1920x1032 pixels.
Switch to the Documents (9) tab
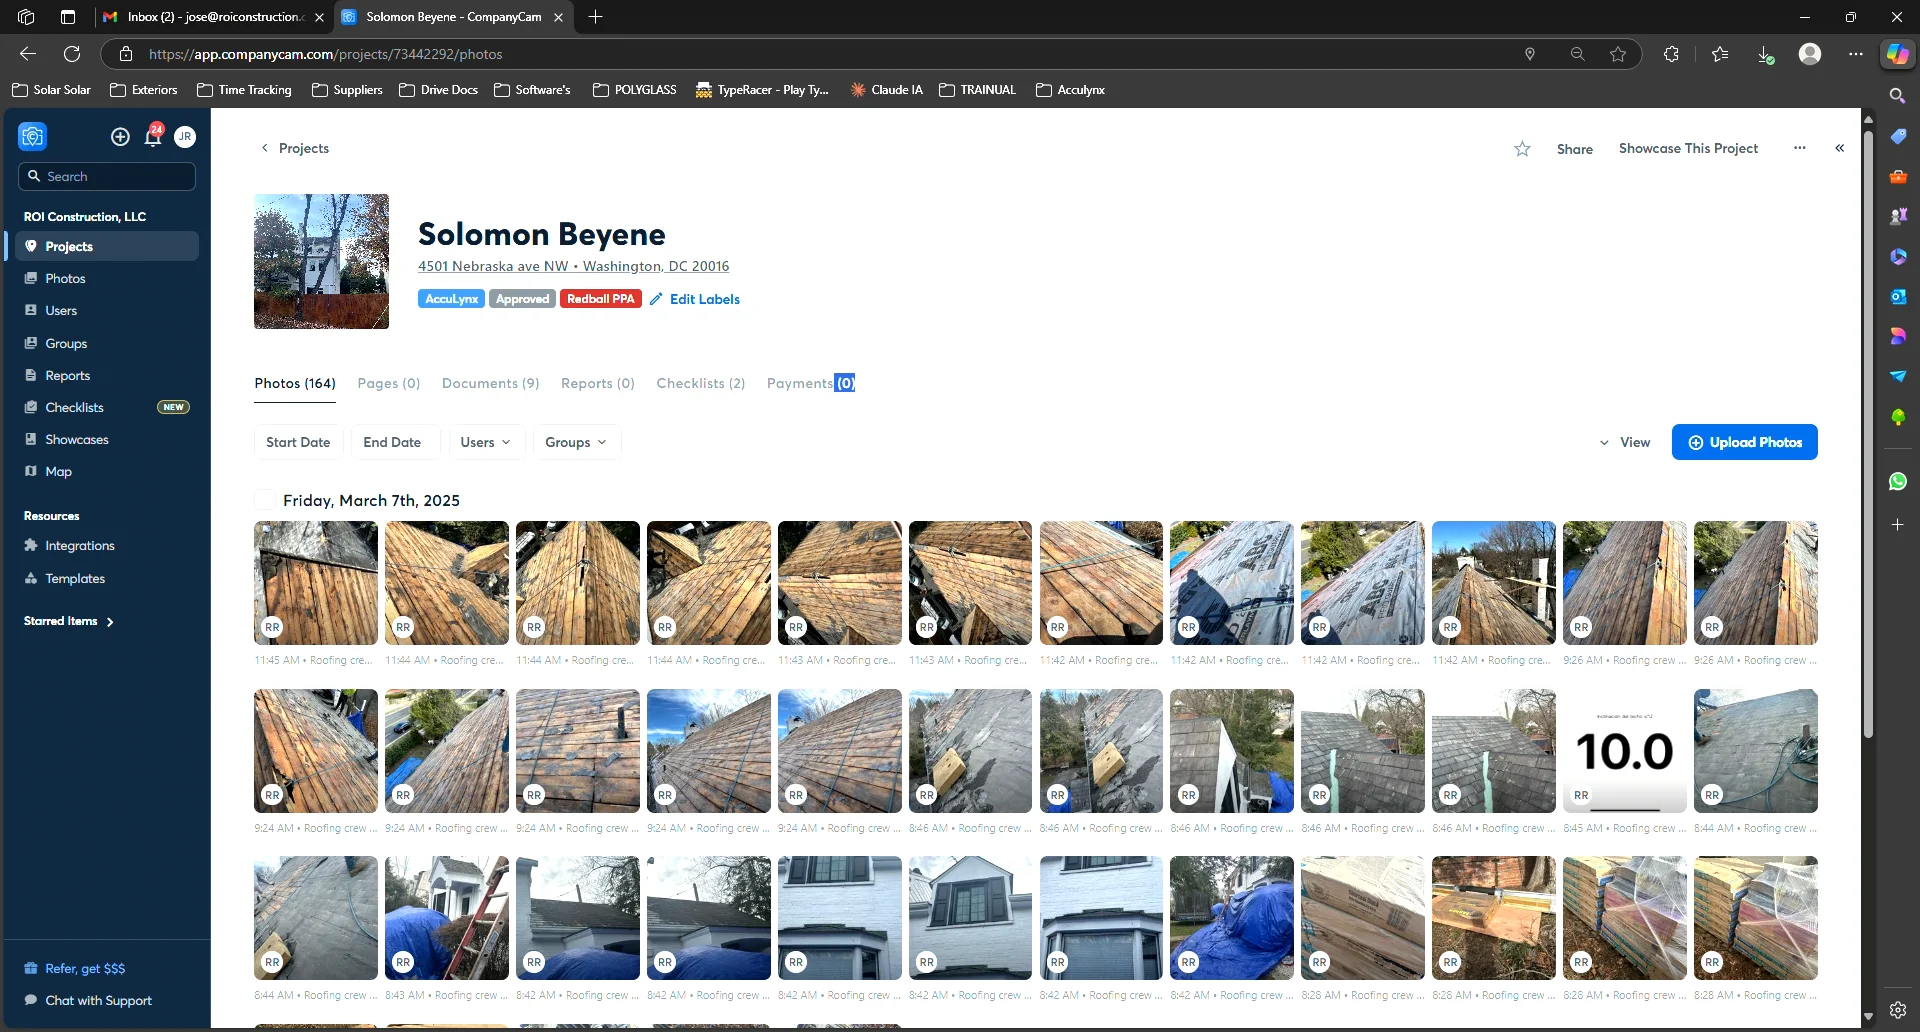pyautogui.click(x=490, y=383)
